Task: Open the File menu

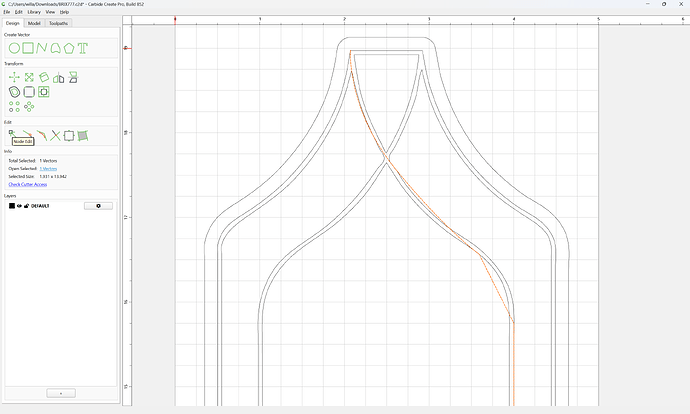Action: coord(7,12)
